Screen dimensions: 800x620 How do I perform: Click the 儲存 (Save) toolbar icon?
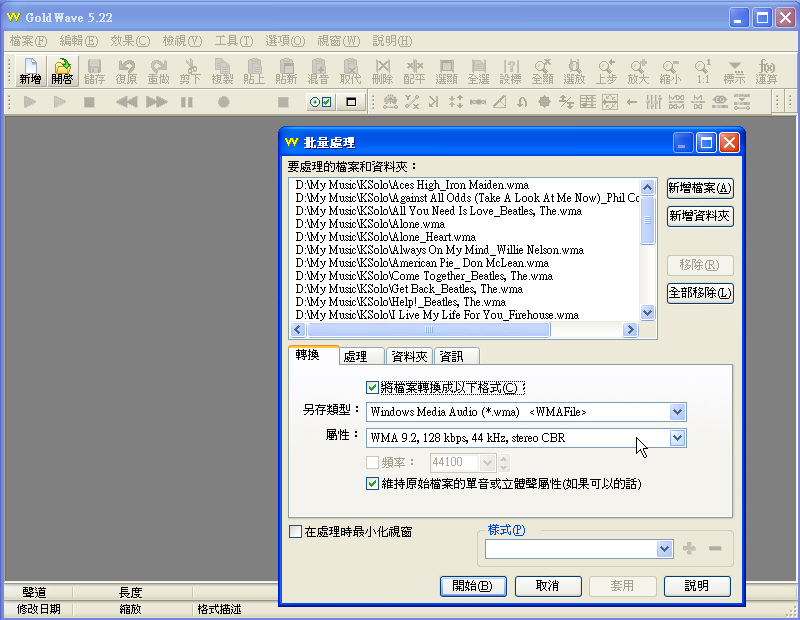[x=95, y=70]
